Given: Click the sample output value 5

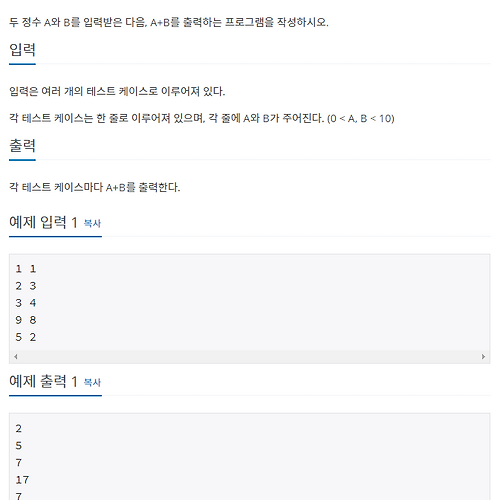Looking at the screenshot, I should [19, 446].
